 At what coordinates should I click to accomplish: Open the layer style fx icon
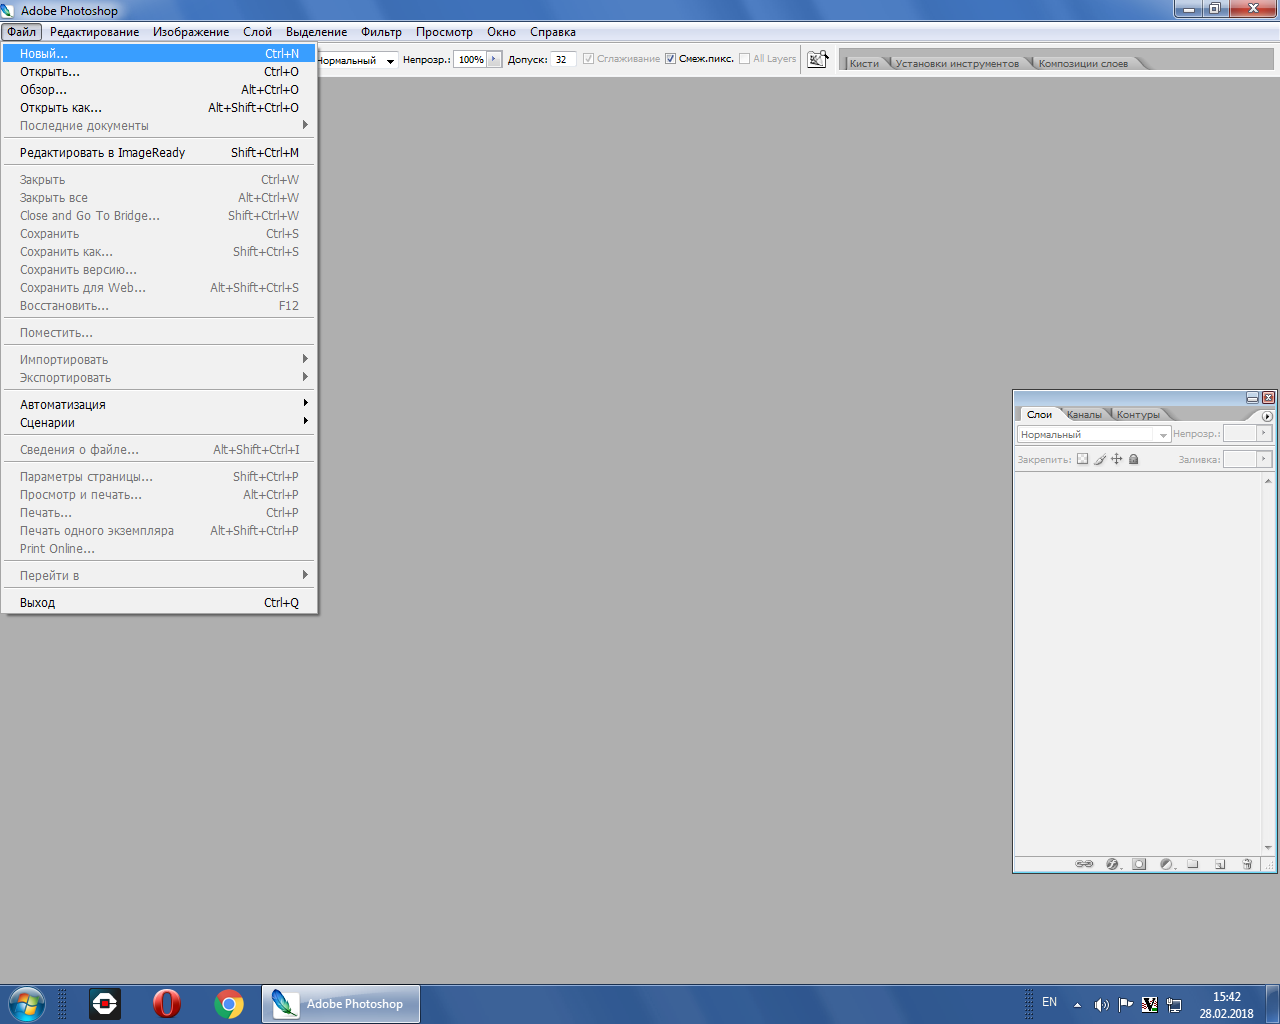click(x=1113, y=864)
